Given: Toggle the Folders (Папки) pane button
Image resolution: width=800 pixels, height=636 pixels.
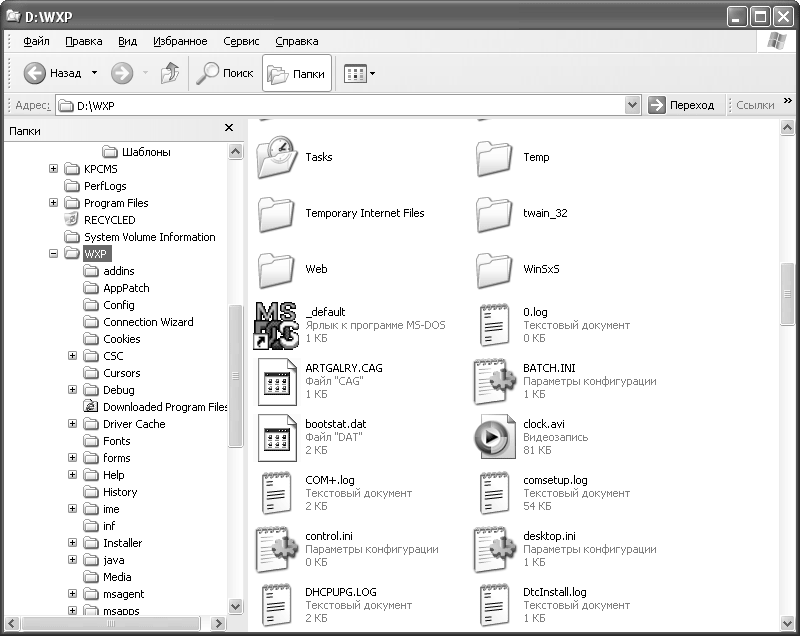Looking at the screenshot, I should pyautogui.click(x=296, y=73).
